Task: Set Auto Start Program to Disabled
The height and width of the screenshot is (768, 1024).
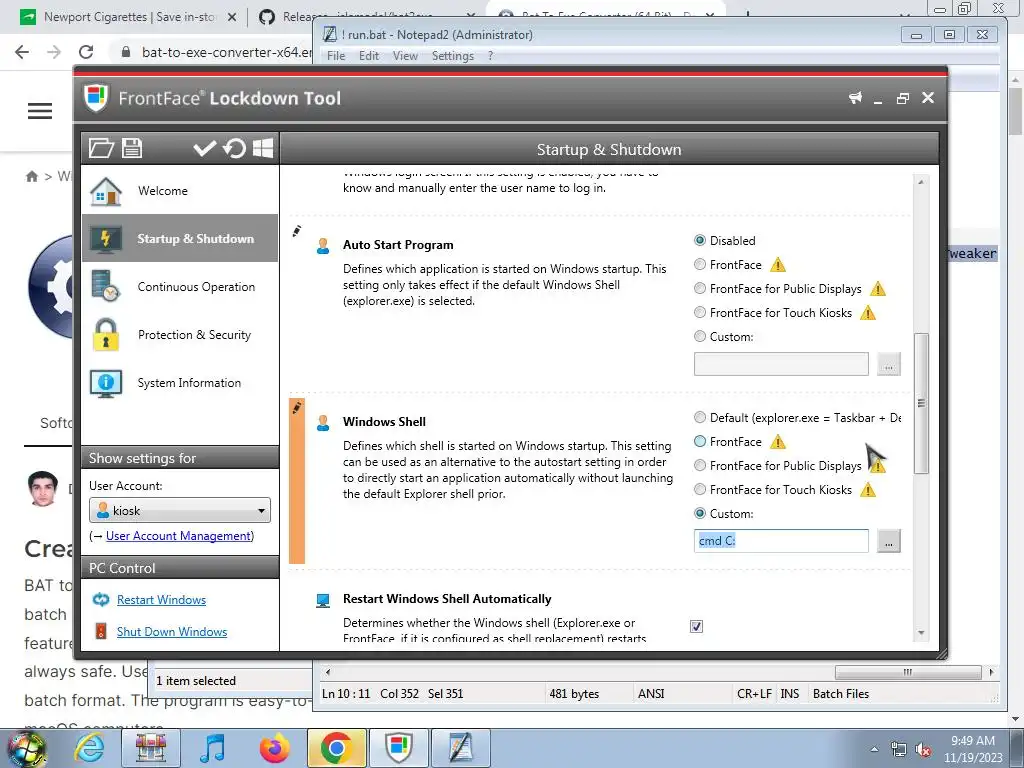Action: point(699,240)
